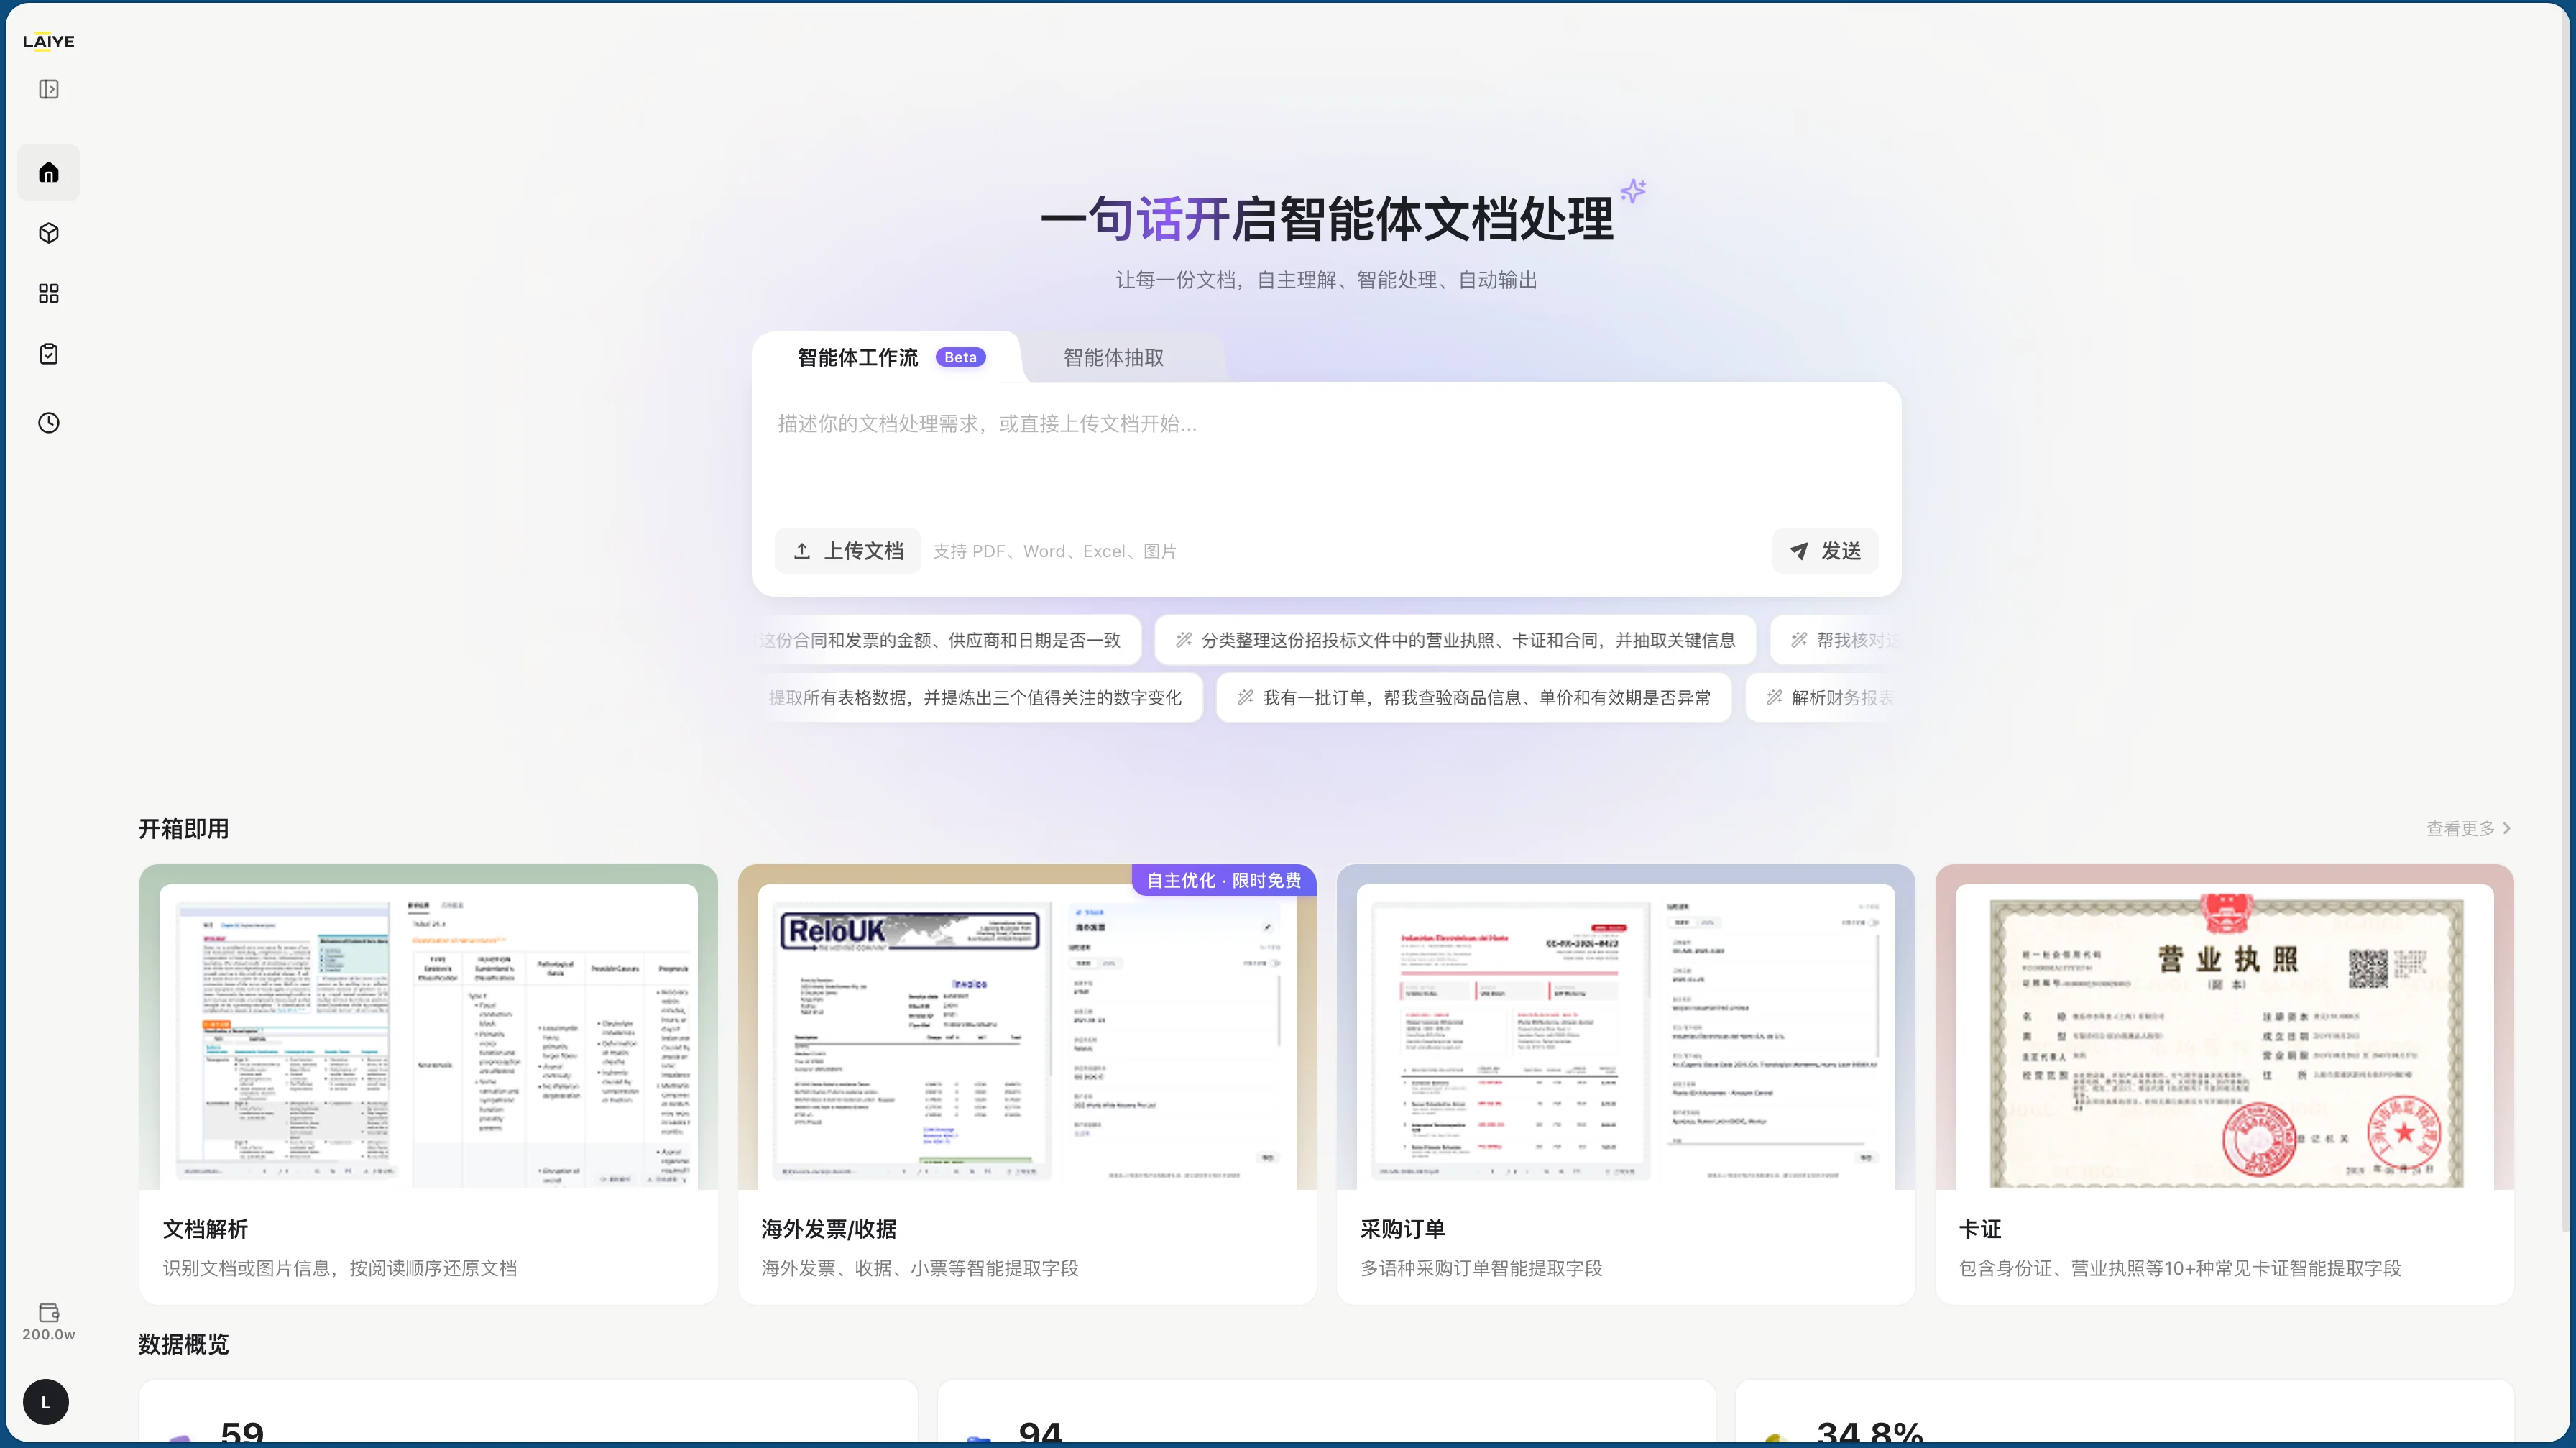Click the 海外发票、收据、小票 description text
The width and height of the screenshot is (2576, 1448).
[x=920, y=1268]
